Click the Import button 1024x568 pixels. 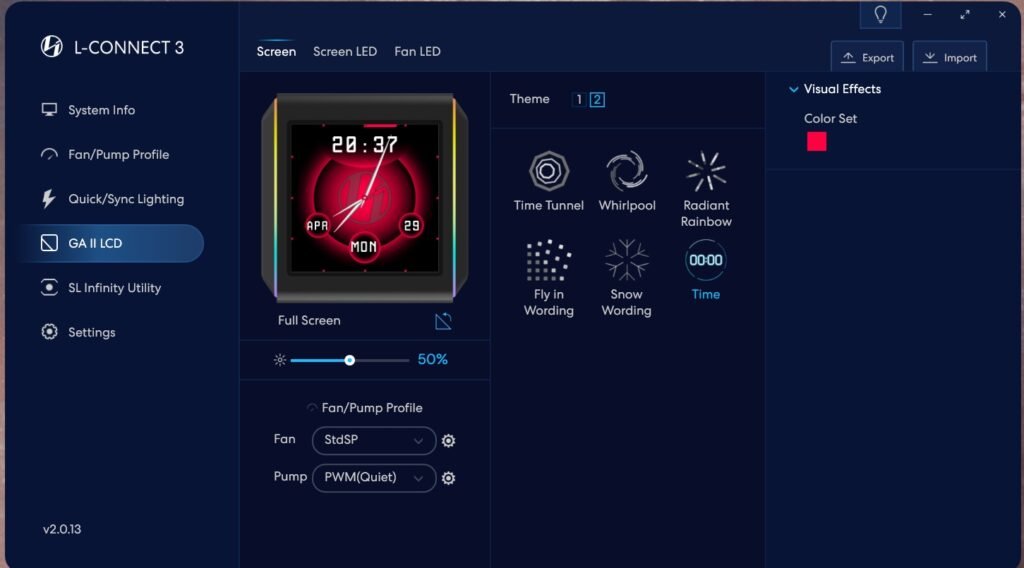950,57
